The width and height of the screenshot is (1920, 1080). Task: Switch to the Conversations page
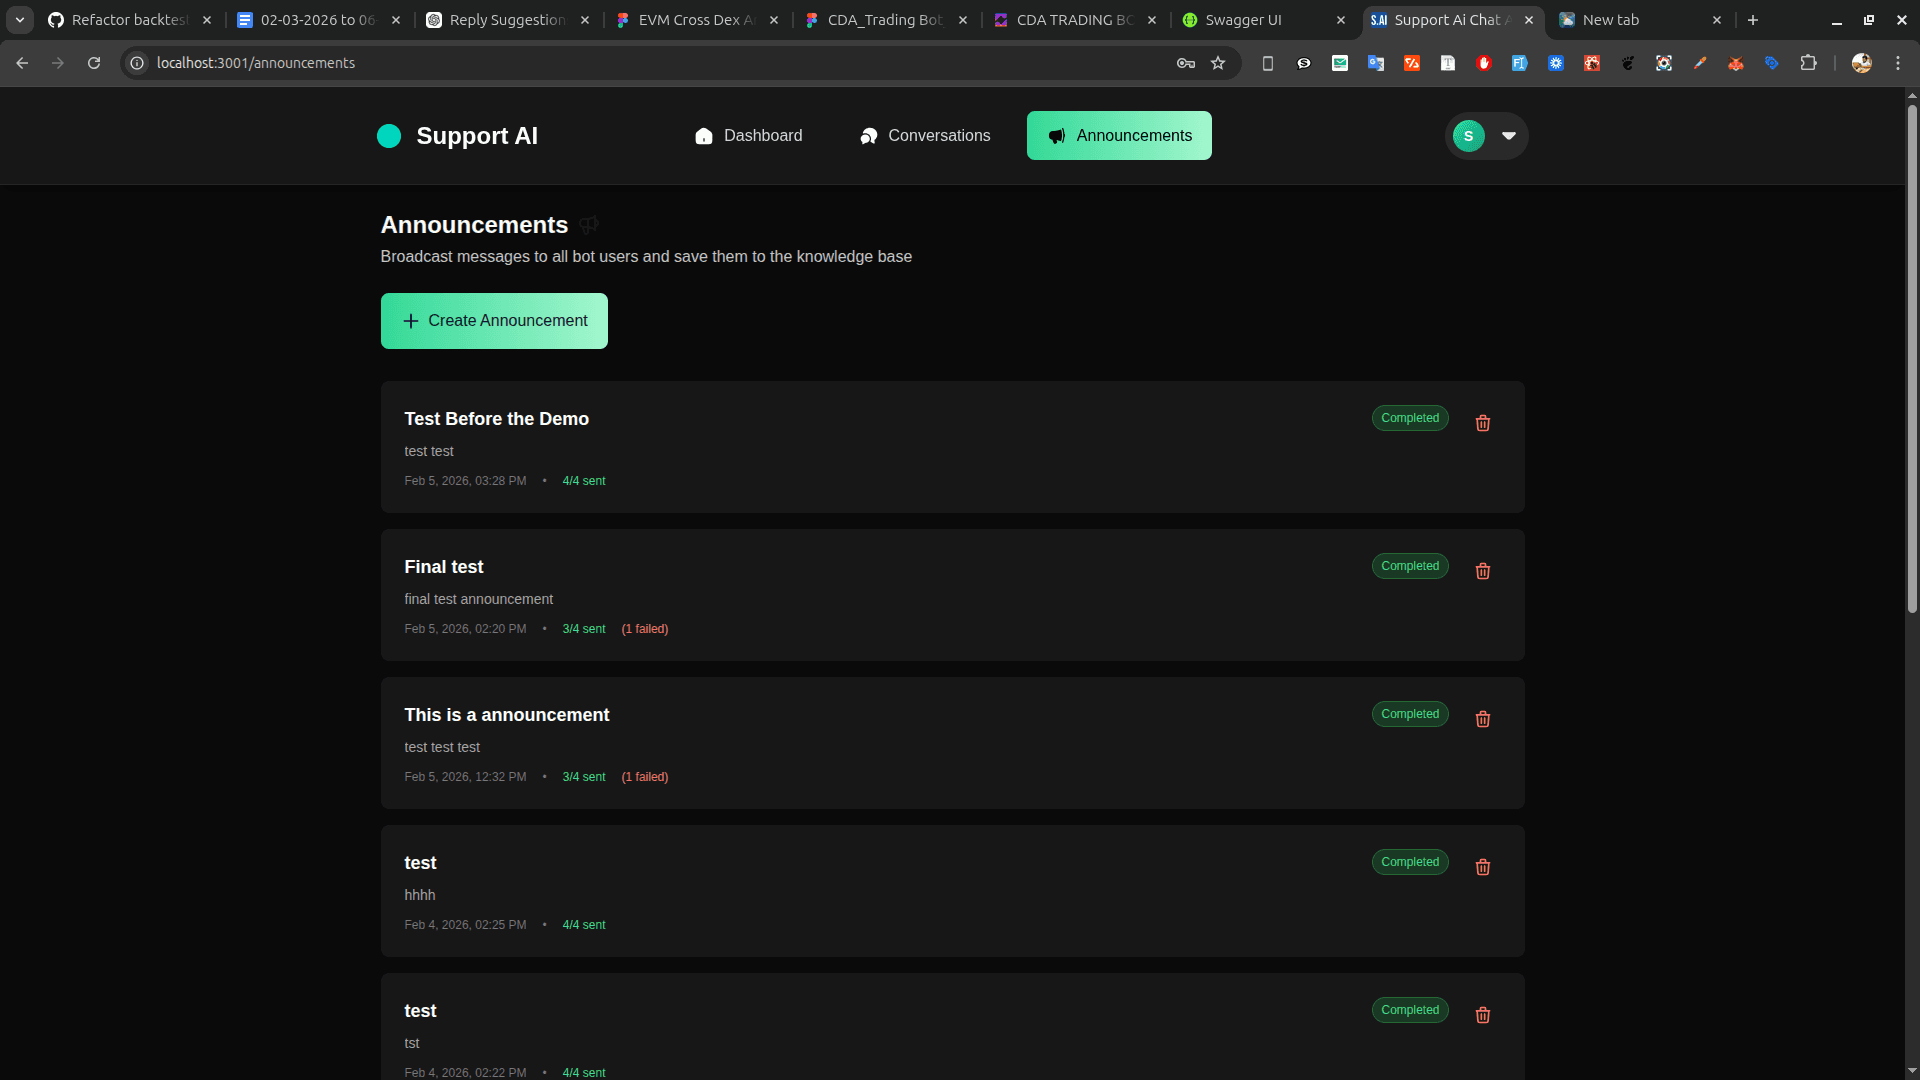[x=938, y=136]
